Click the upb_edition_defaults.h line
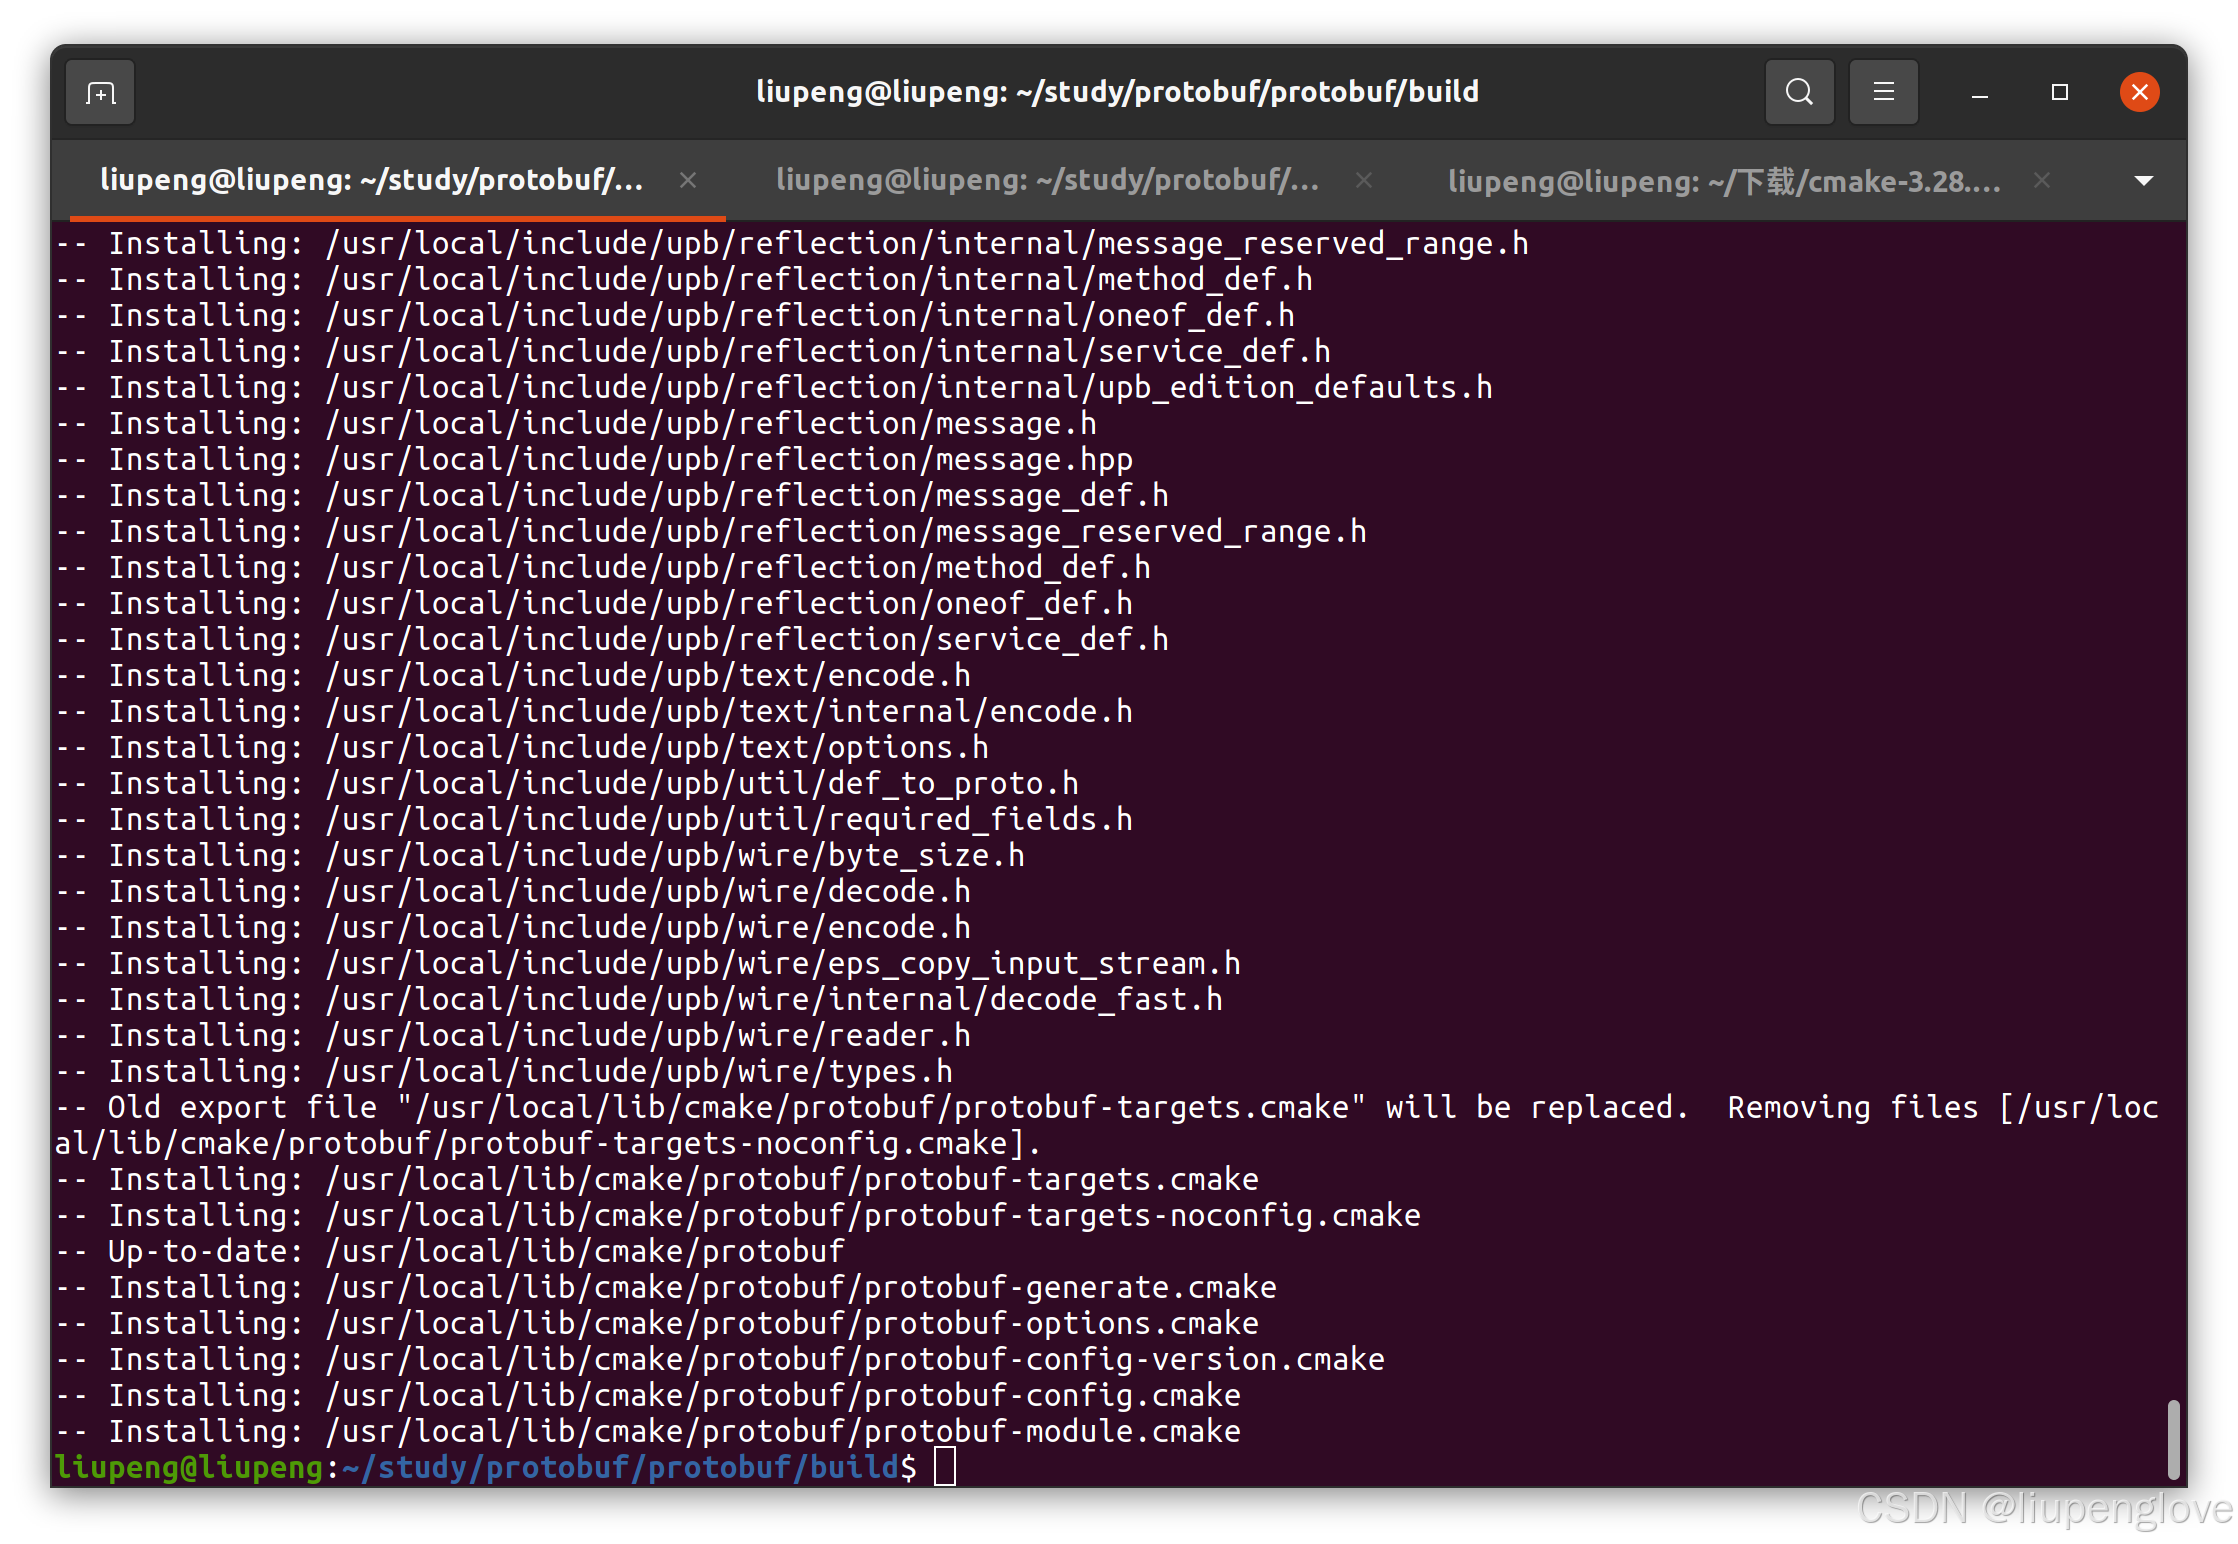The width and height of the screenshot is (2238, 1544). click(773, 387)
